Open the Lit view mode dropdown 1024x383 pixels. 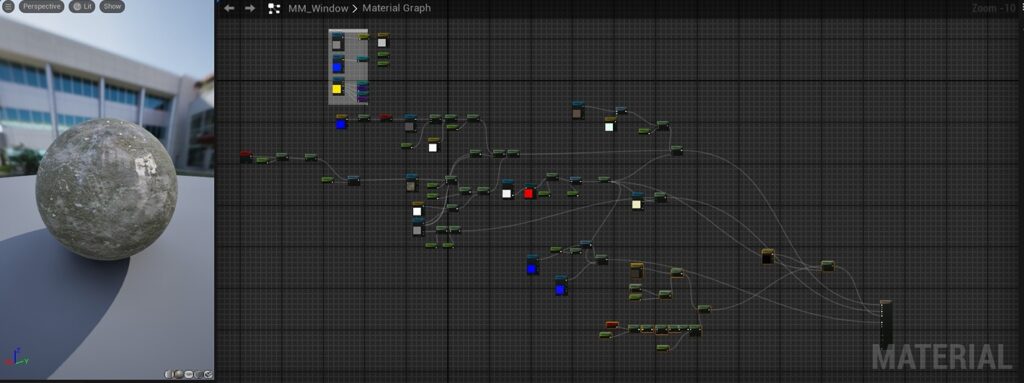click(x=82, y=7)
